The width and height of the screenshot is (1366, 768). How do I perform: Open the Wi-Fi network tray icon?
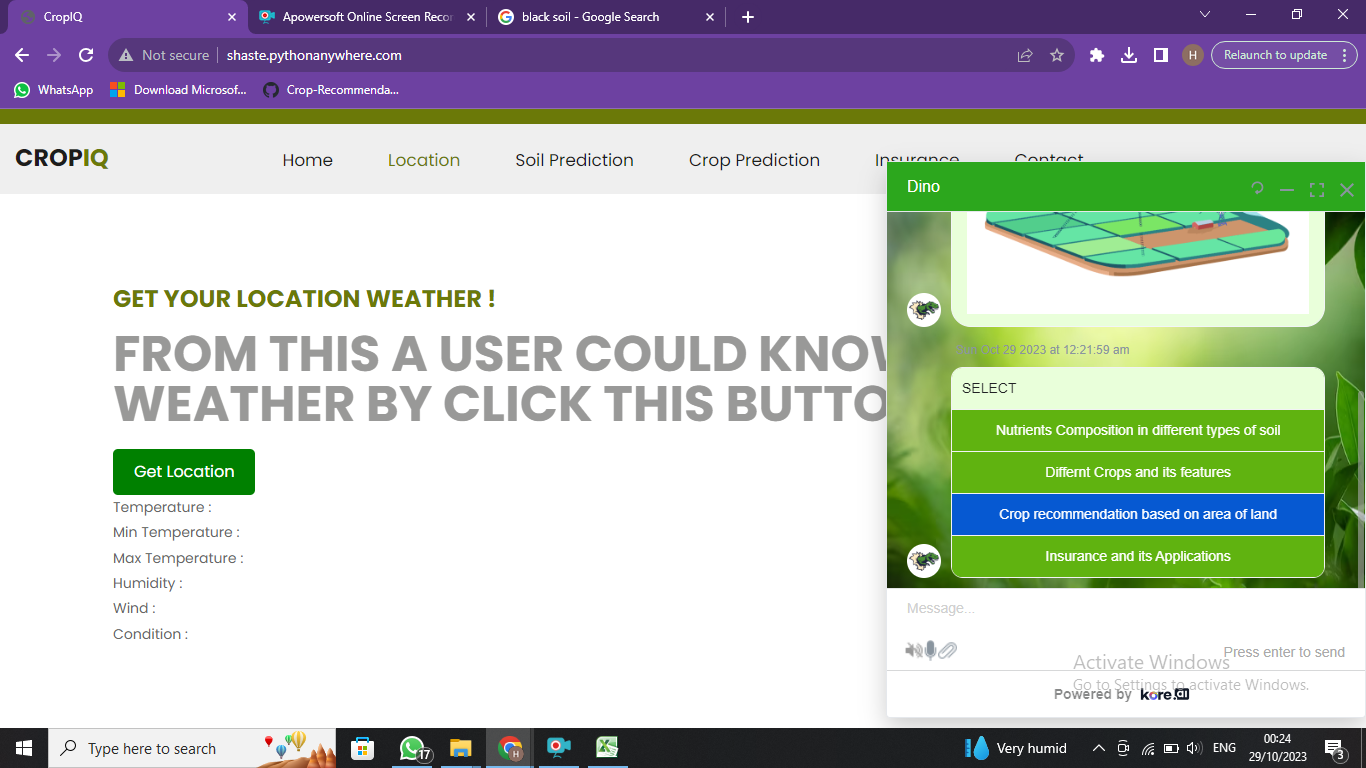[x=1147, y=748]
